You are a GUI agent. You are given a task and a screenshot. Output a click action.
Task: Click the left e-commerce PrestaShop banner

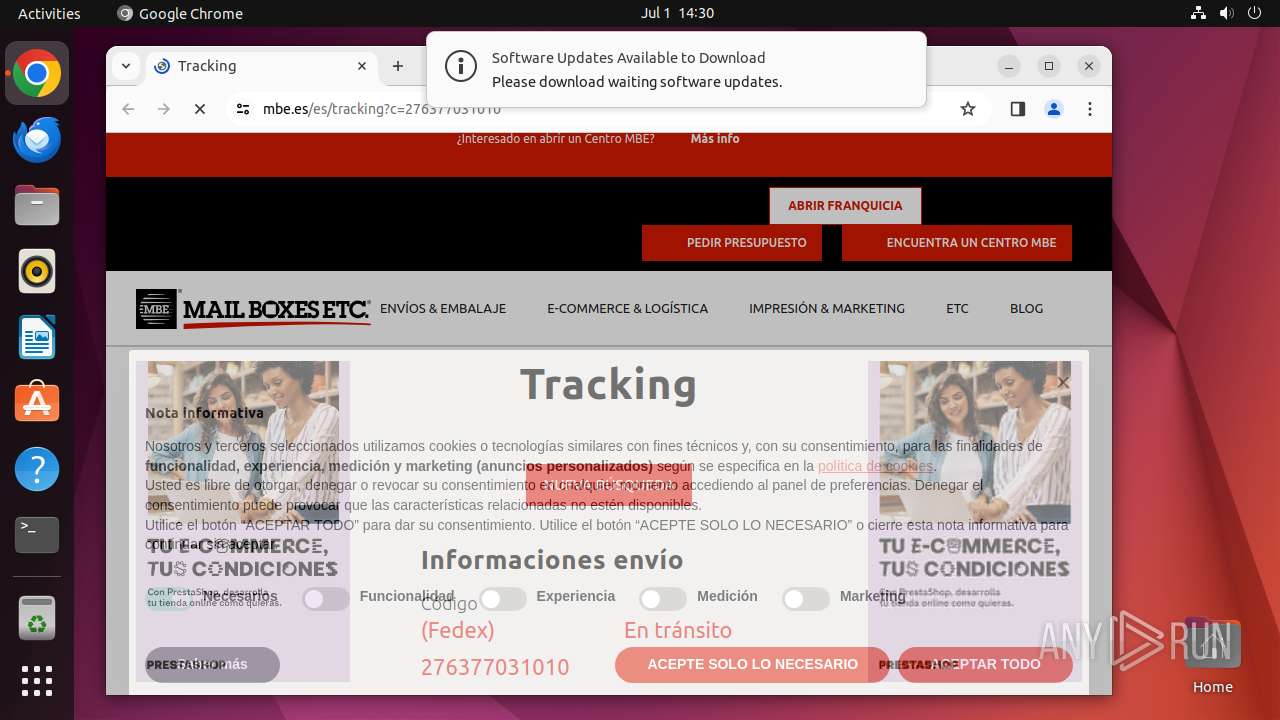243,520
